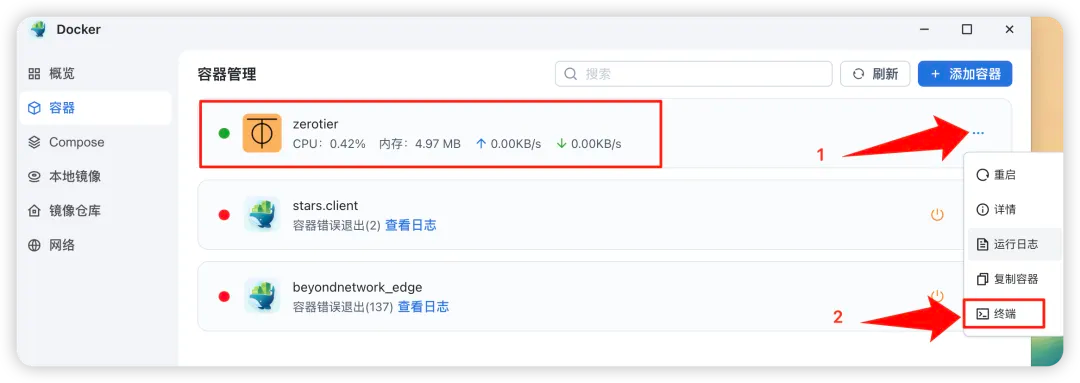This screenshot has width=1080, height=383.
Task: Open 查看日志 link for beyondnetwork_edge
Action: pyautogui.click(x=424, y=307)
